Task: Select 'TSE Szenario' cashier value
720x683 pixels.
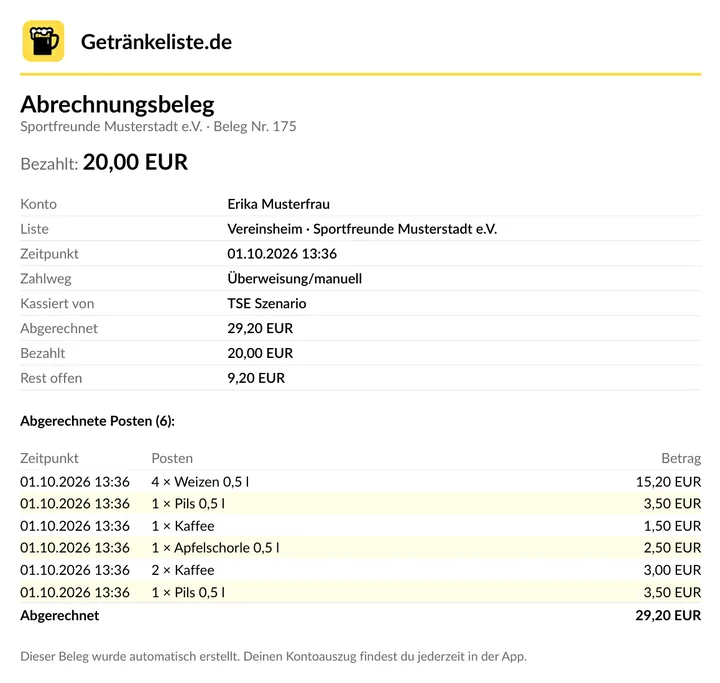Action: click(x=267, y=303)
